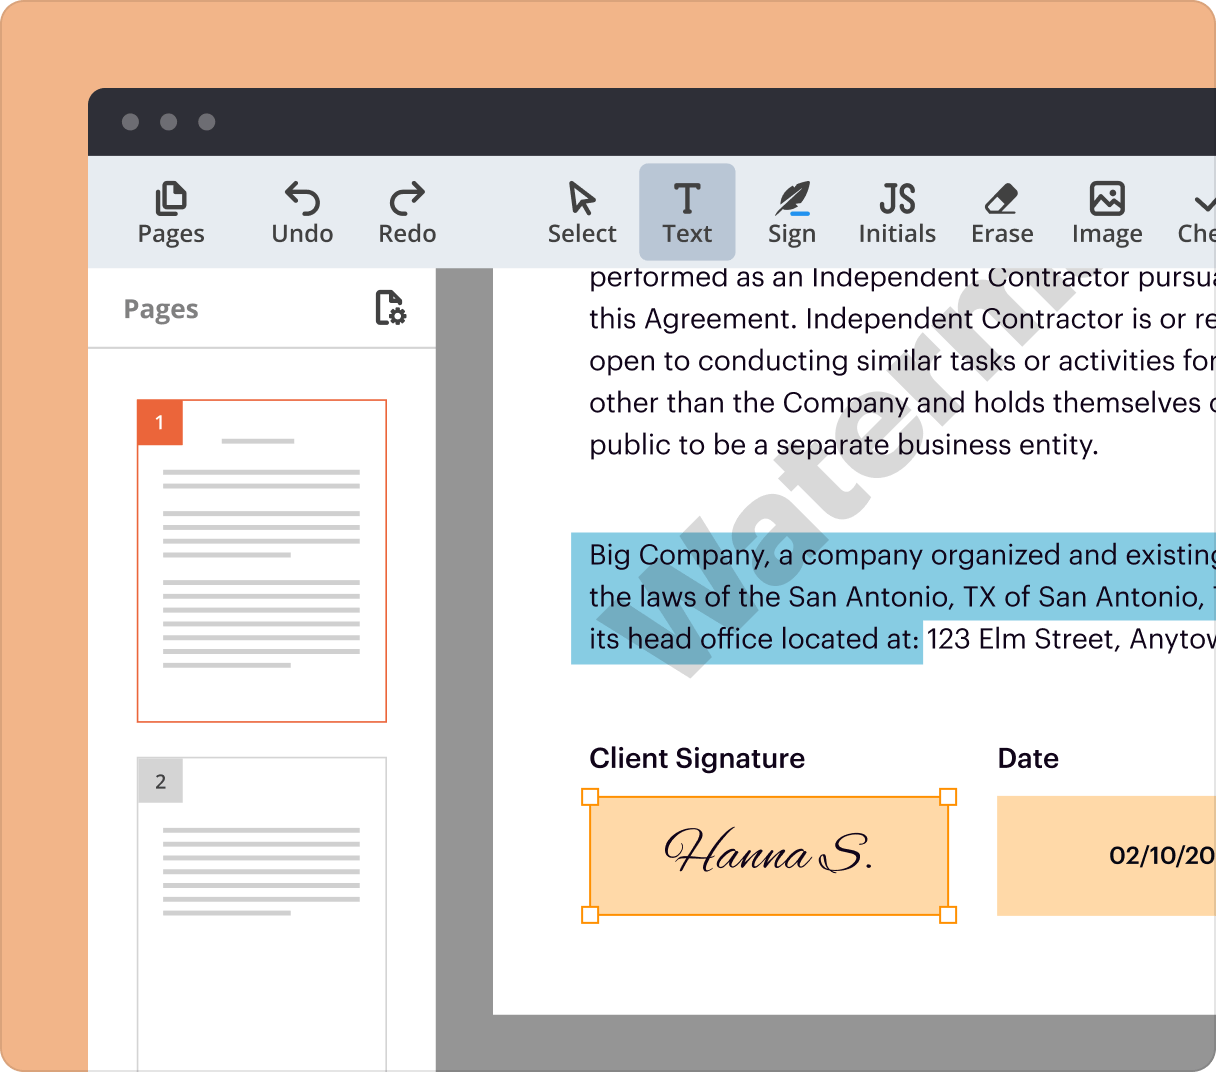Click the Pages panel header
Viewport: 1216px width, 1072px height.
point(161,309)
